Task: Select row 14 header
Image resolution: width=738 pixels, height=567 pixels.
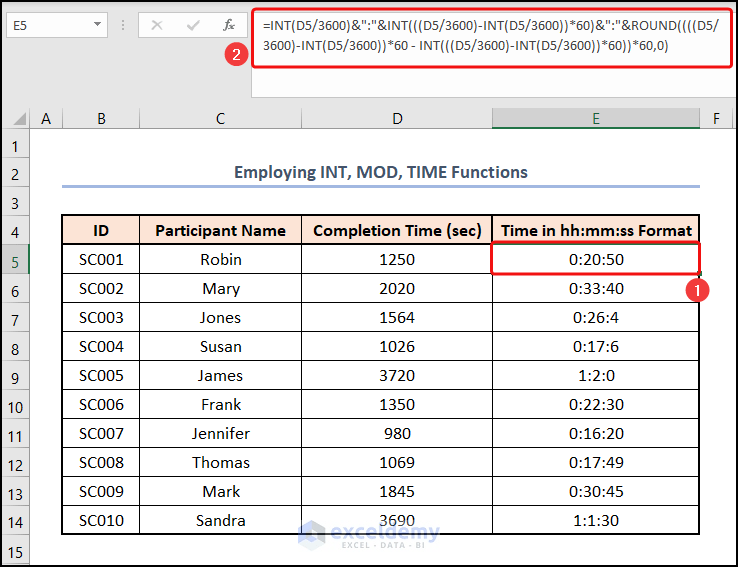Action: (x=15, y=522)
